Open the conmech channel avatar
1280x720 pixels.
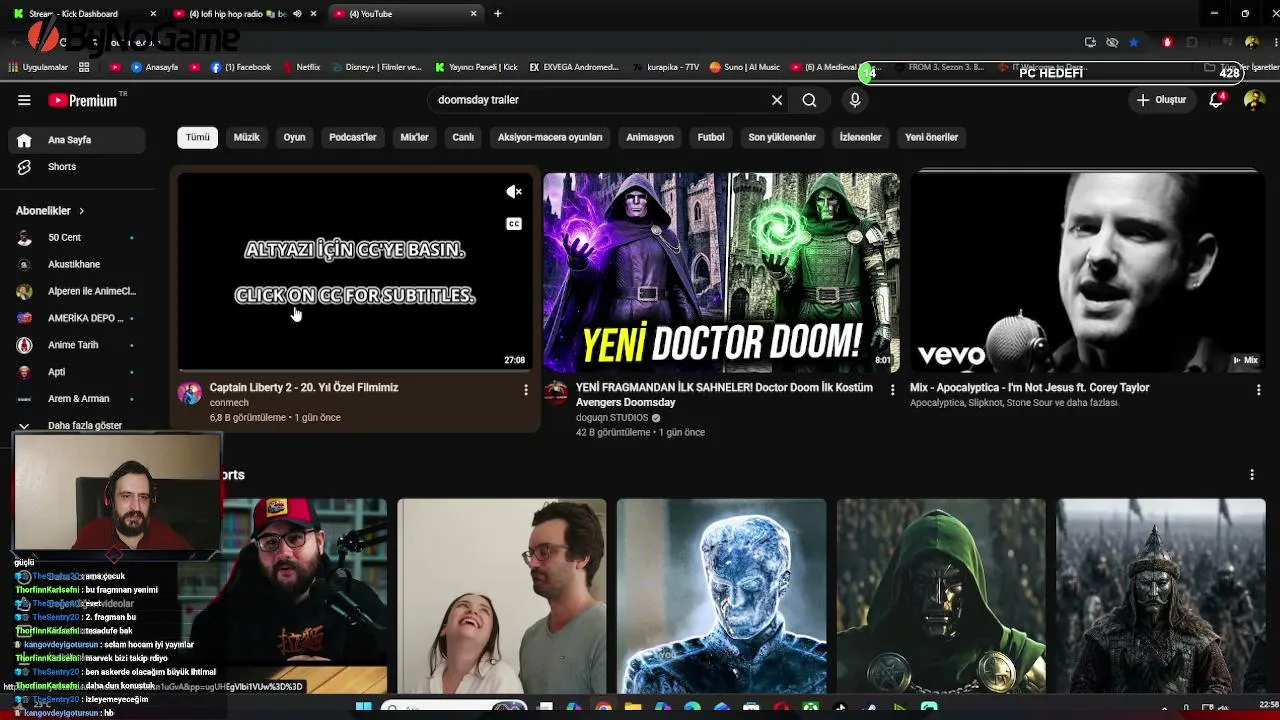[190, 393]
